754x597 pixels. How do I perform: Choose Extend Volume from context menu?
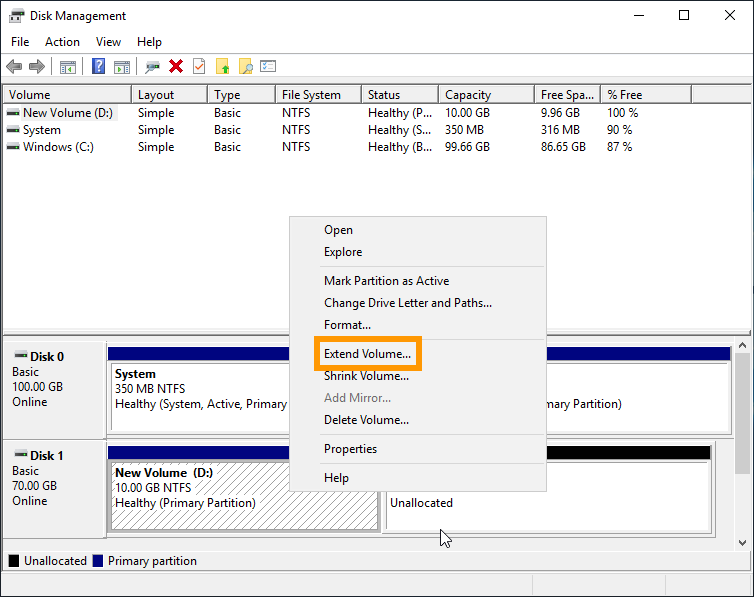point(367,354)
